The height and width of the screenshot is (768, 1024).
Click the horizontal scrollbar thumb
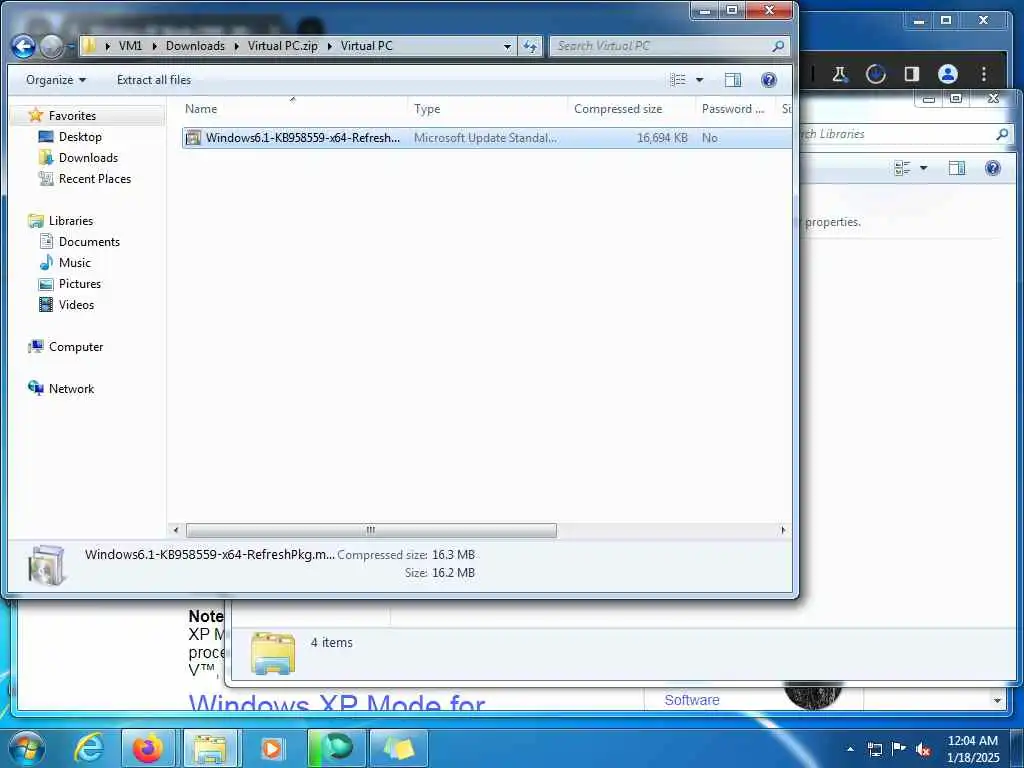(371, 530)
